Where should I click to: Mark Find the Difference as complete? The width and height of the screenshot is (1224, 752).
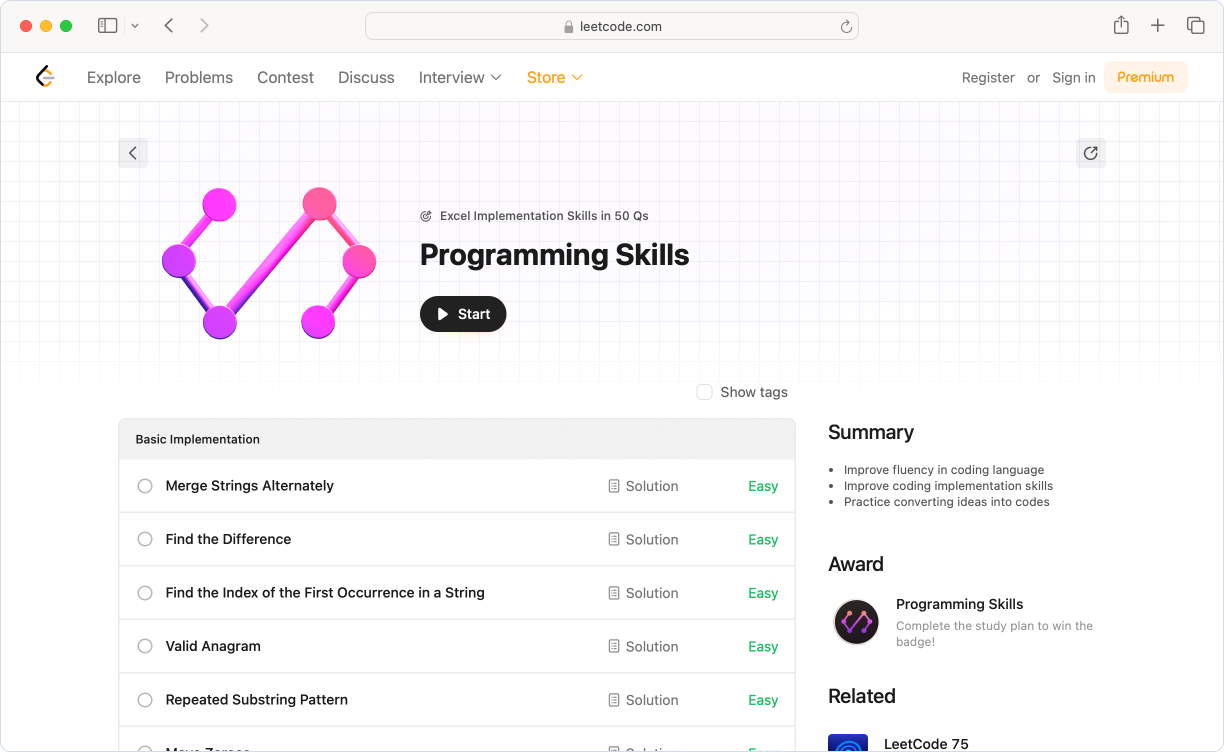point(145,539)
